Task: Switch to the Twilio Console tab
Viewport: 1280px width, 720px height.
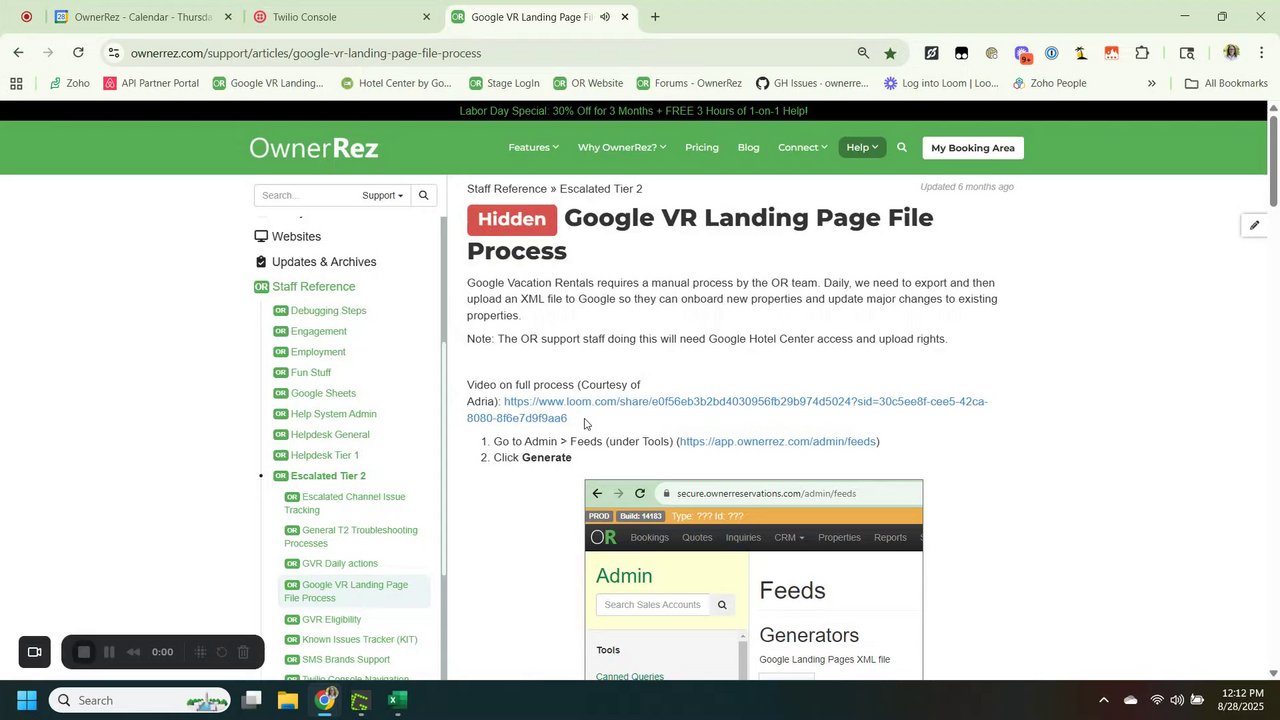Action: (342, 17)
